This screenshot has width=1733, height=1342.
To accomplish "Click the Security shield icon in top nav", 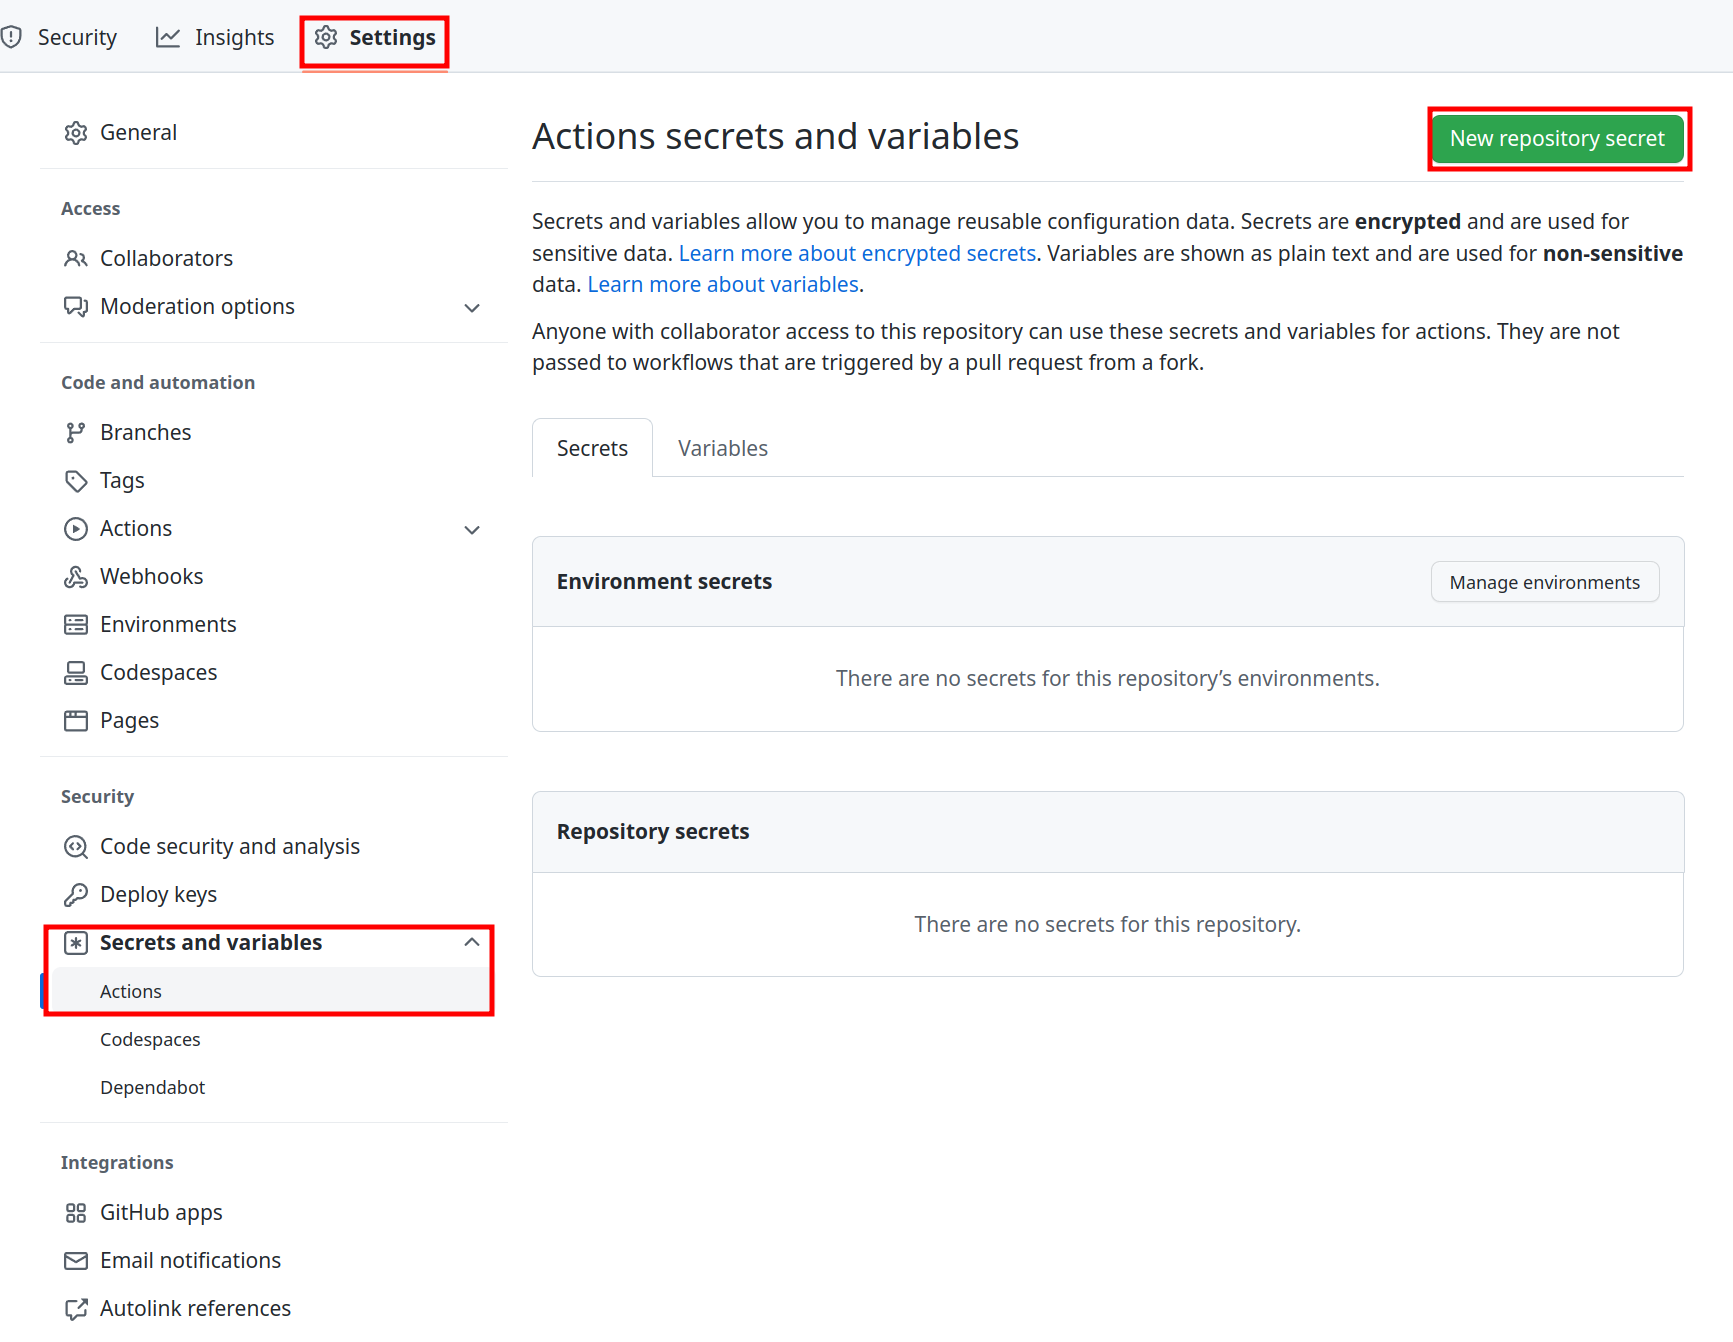I will 12,37.
